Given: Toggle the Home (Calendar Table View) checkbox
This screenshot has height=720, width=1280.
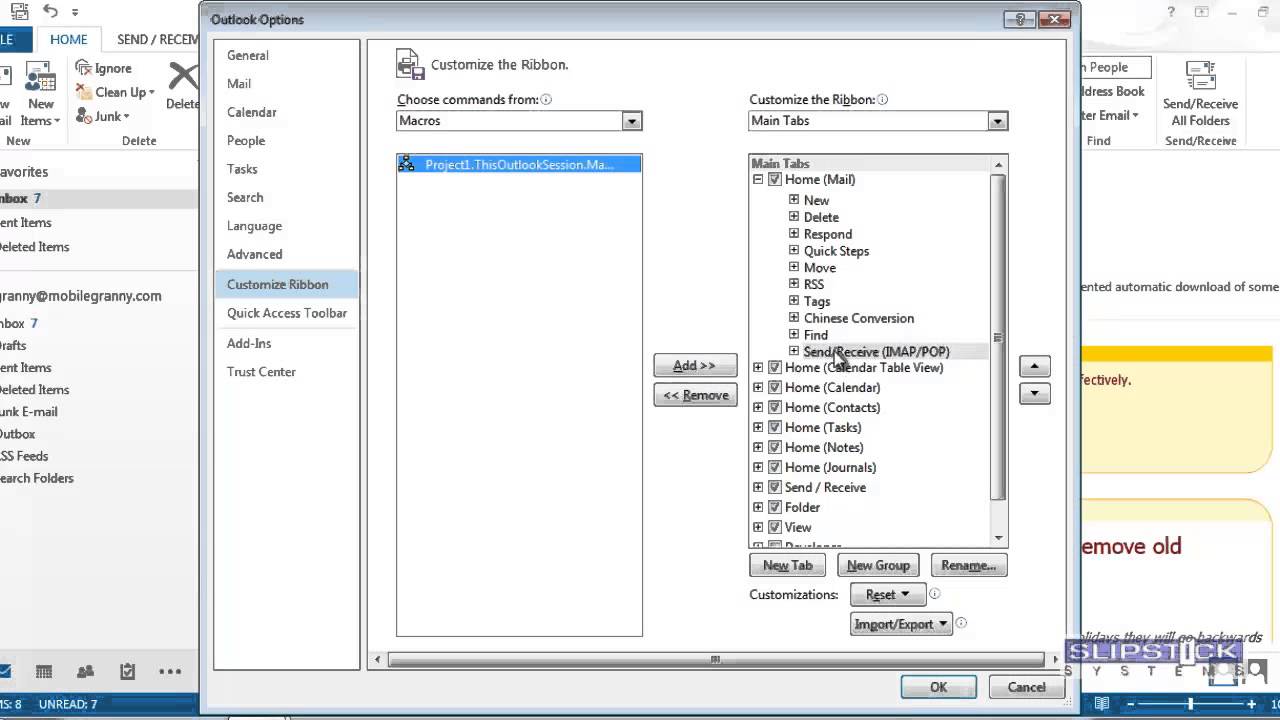Looking at the screenshot, I should (774, 368).
